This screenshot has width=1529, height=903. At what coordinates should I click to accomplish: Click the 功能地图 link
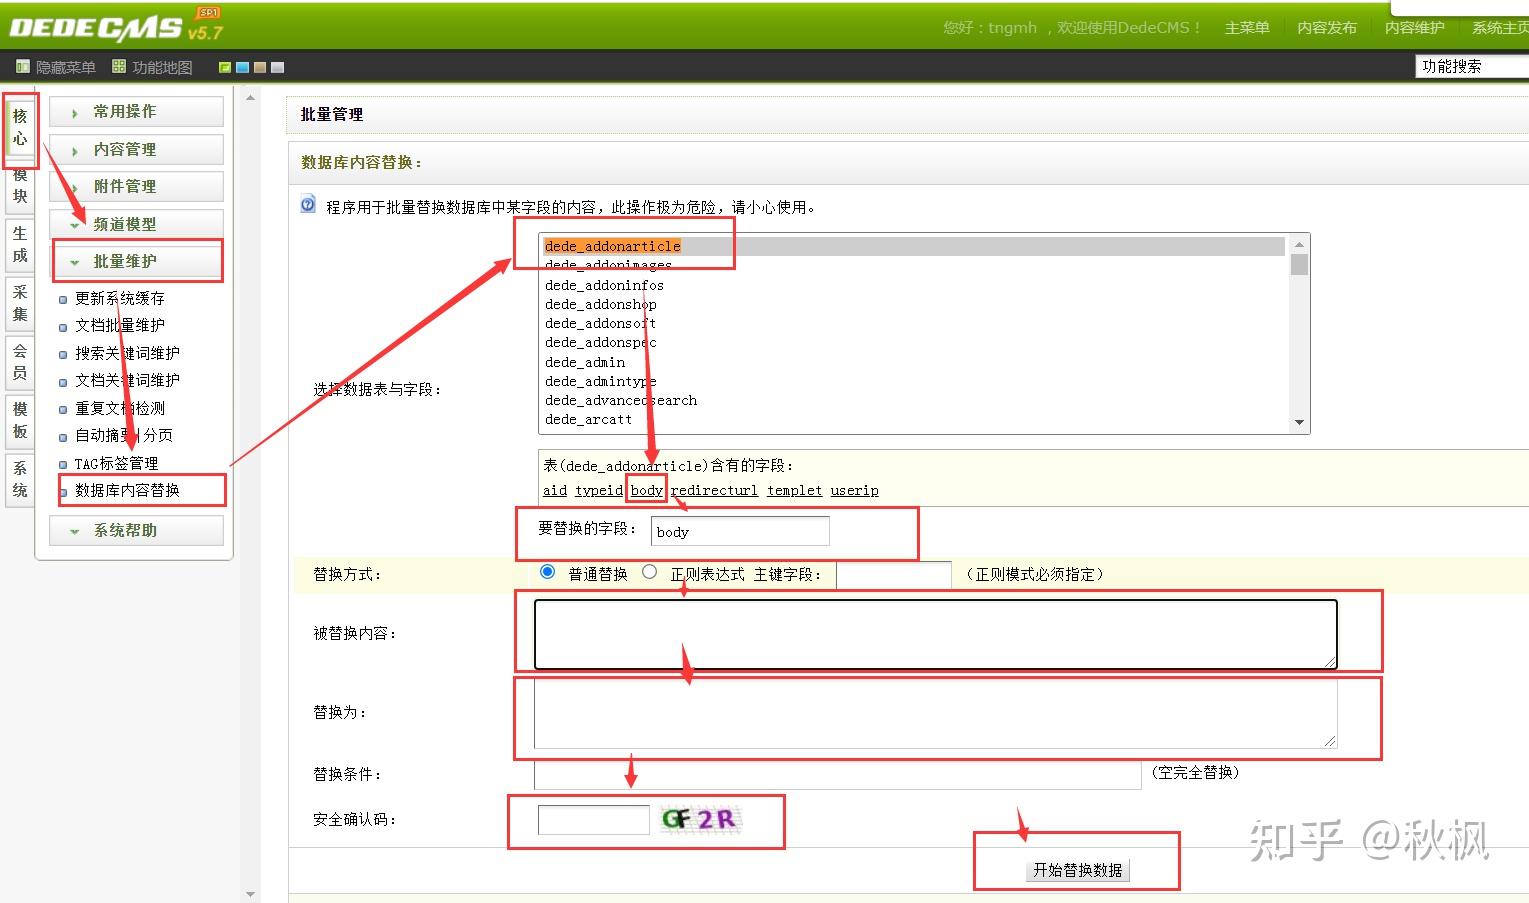coord(162,67)
